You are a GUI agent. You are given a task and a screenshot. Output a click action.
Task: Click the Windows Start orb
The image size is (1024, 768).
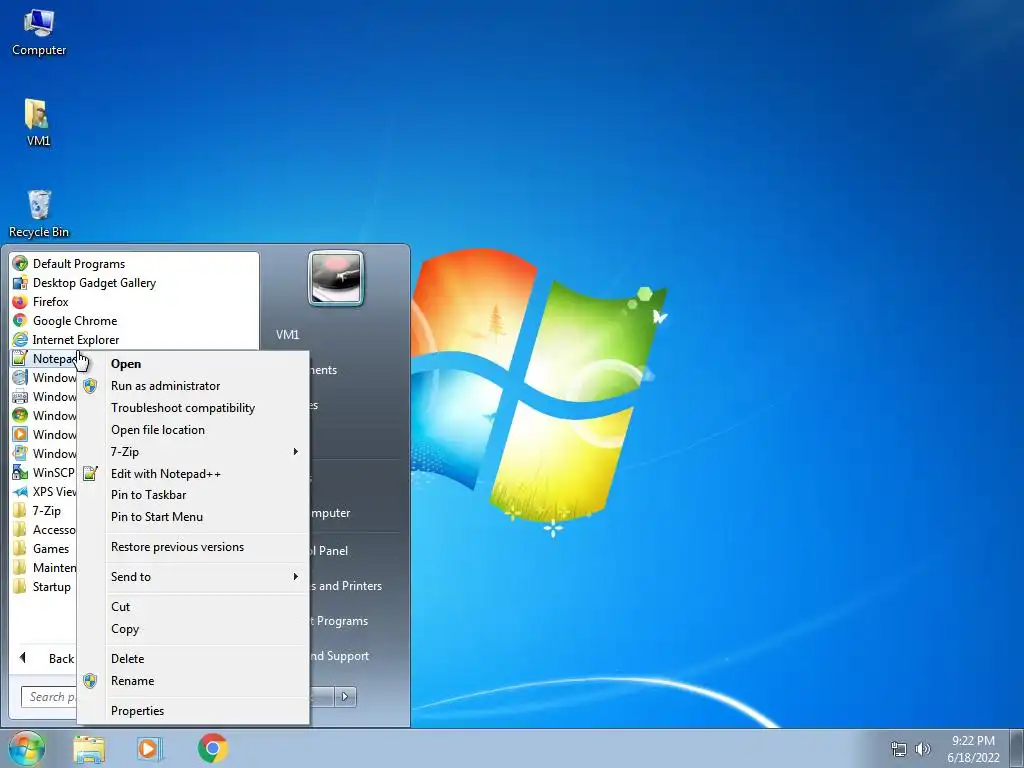26,748
